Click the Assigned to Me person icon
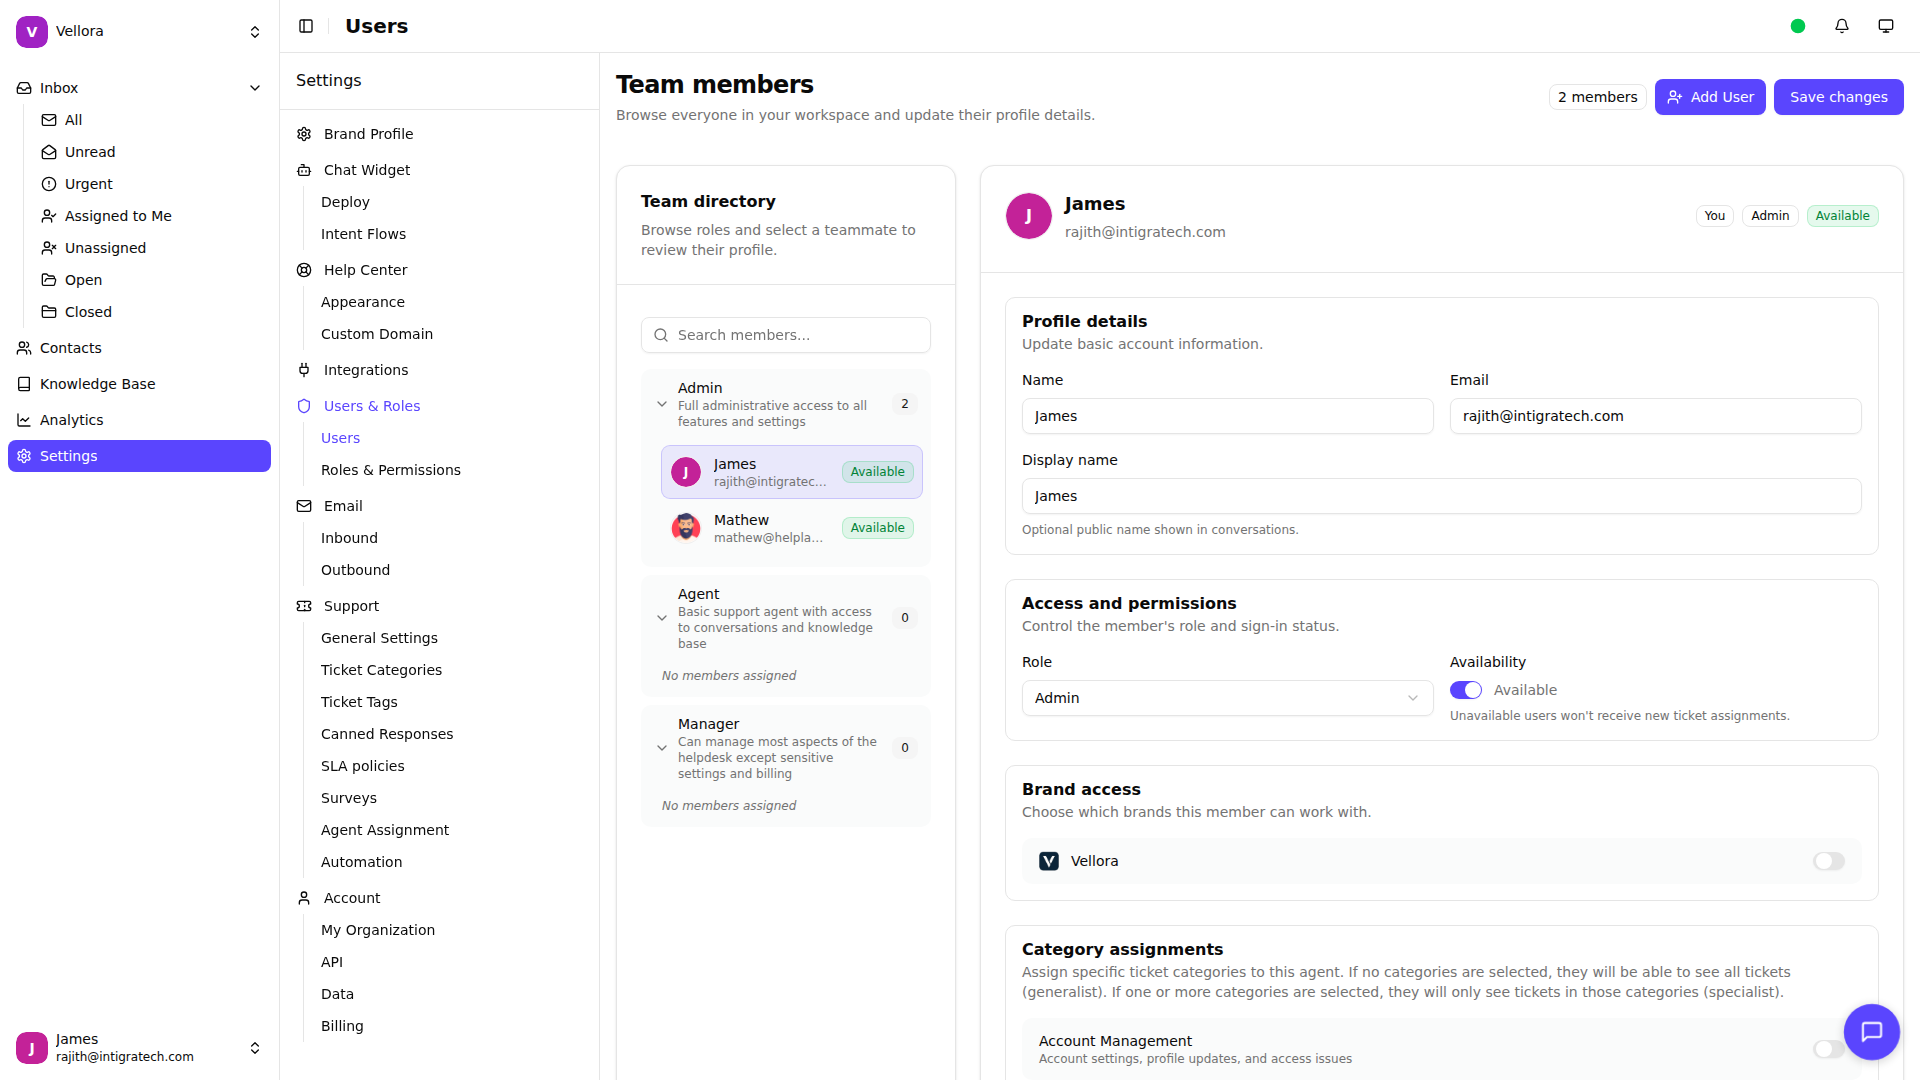Screen dimensions: 1920x1080 click(49, 216)
